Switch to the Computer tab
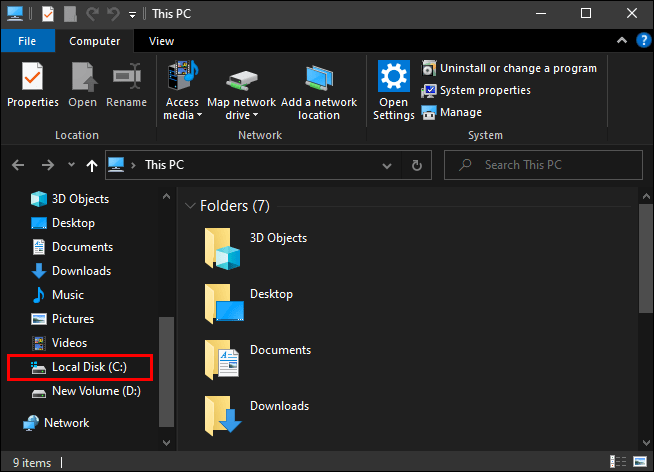The width and height of the screenshot is (654, 472). coord(95,41)
